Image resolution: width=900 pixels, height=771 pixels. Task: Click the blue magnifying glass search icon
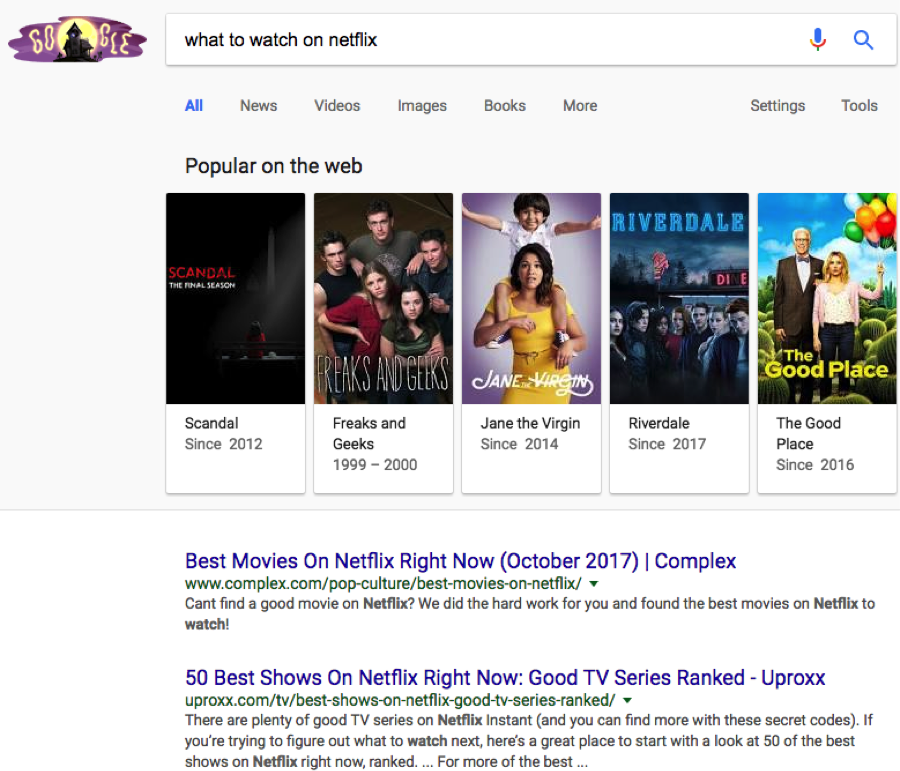863,40
